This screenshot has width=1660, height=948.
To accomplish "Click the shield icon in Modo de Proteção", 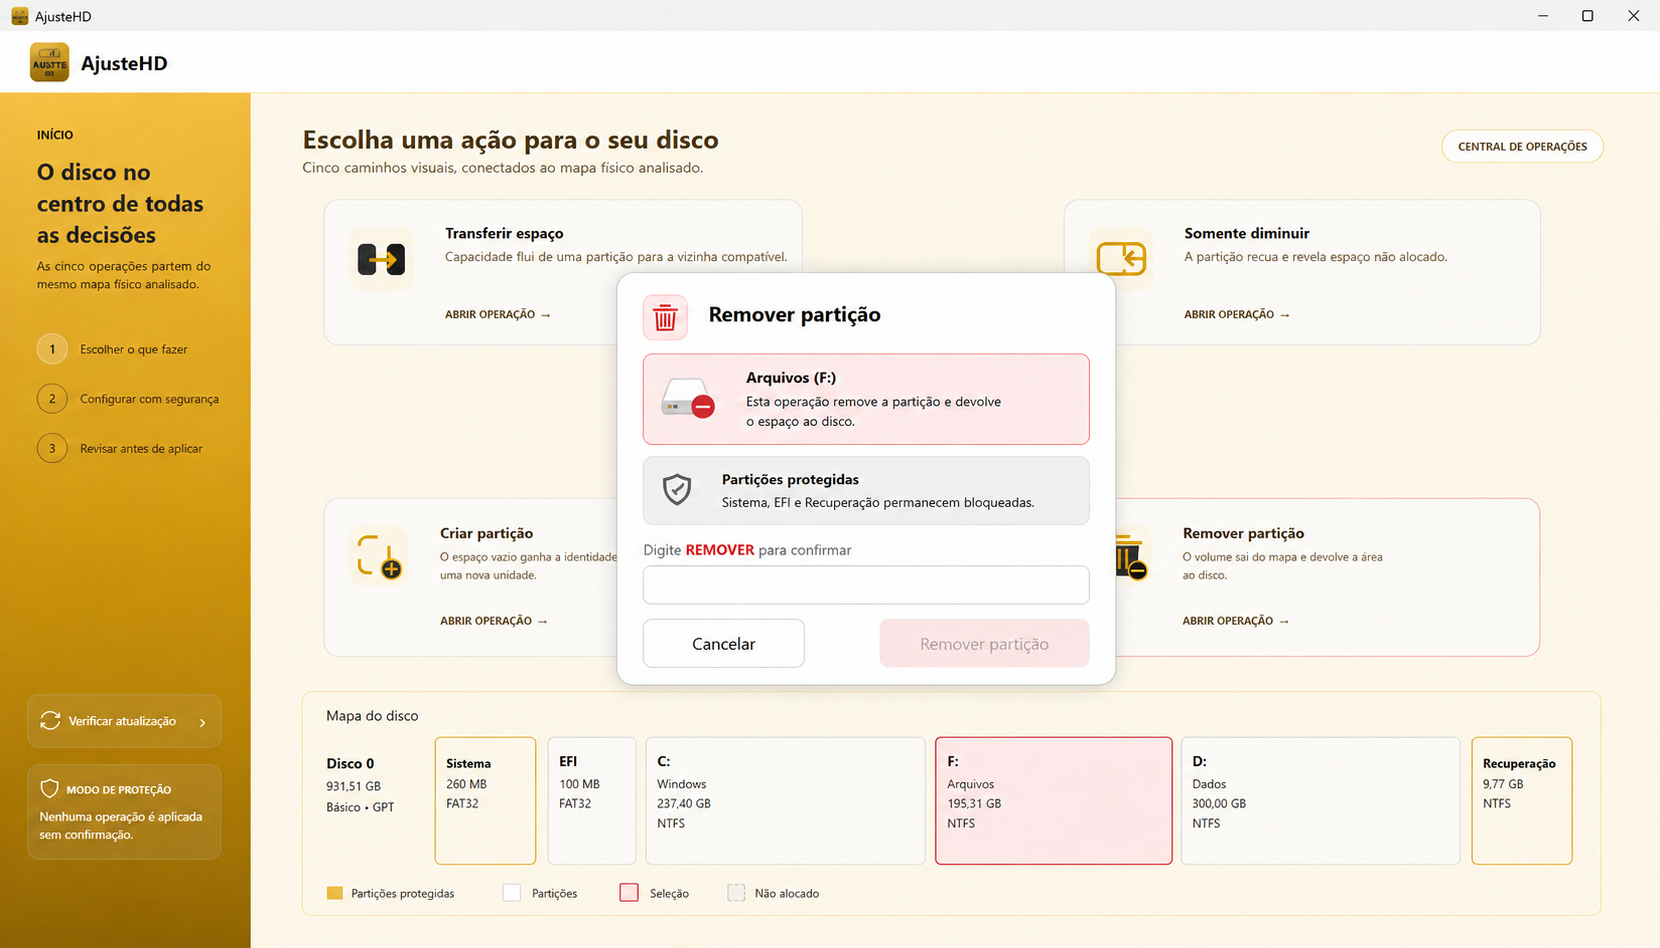I will point(49,789).
